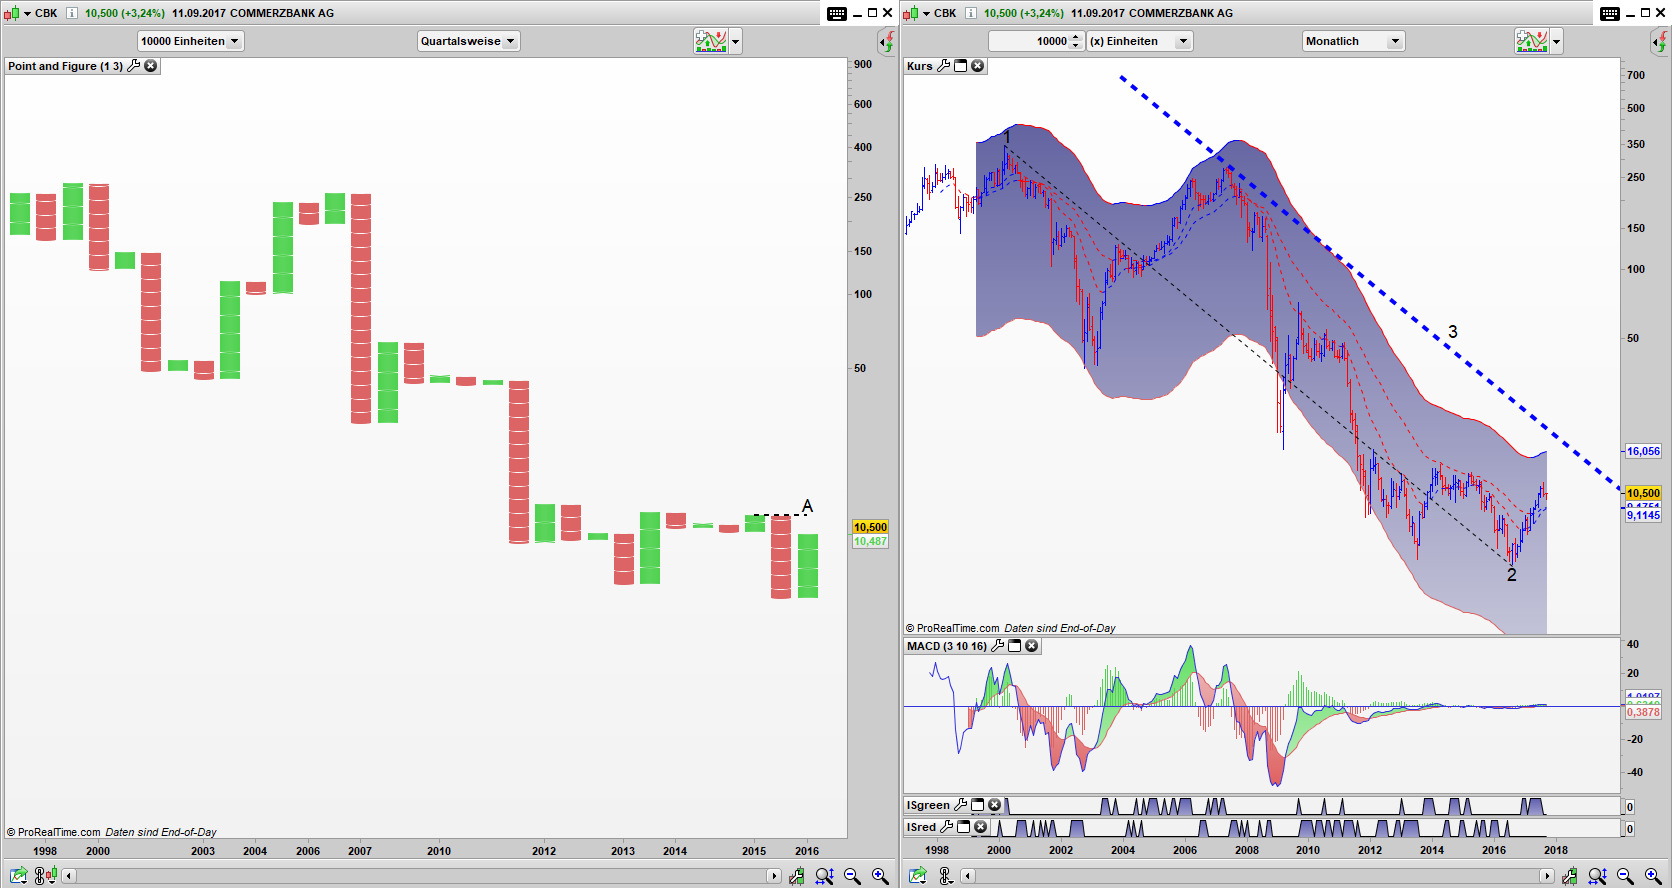
Task: Toggle the MACD panel maximize window icon
Action: click(1014, 646)
